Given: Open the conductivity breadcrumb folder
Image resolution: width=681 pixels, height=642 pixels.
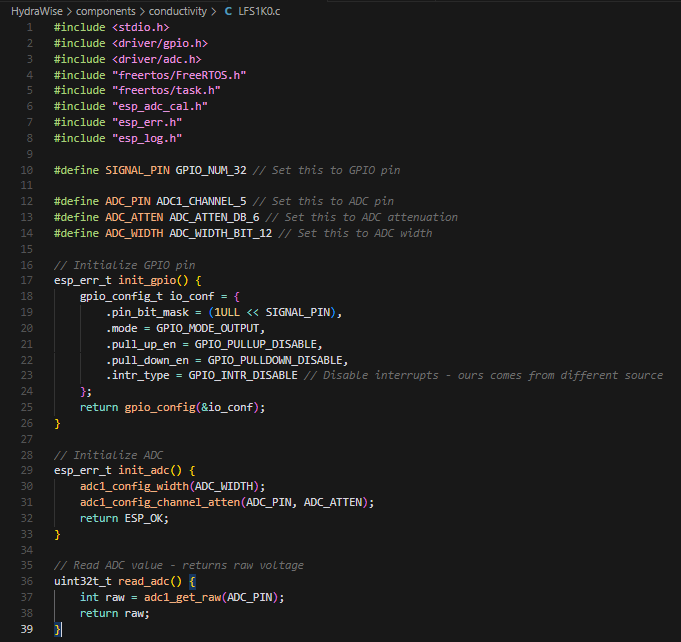Looking at the screenshot, I should coord(178,10).
